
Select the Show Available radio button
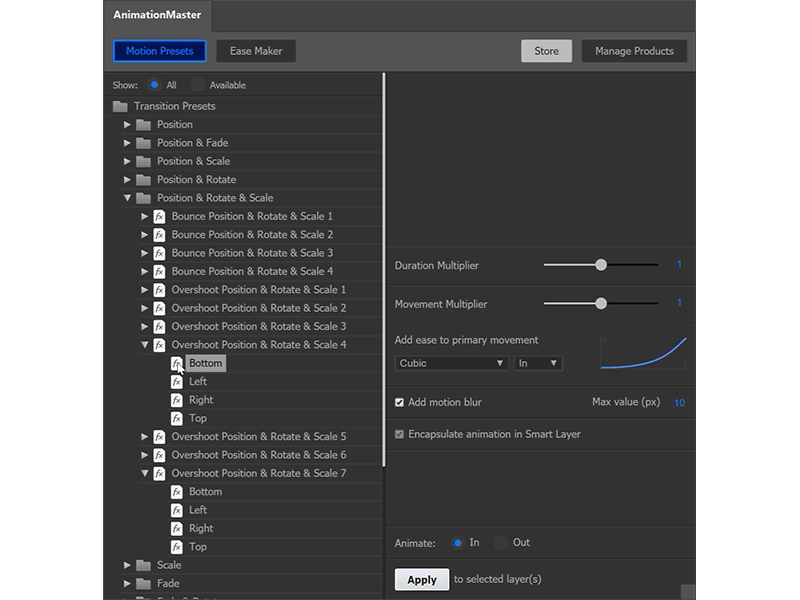click(x=197, y=85)
